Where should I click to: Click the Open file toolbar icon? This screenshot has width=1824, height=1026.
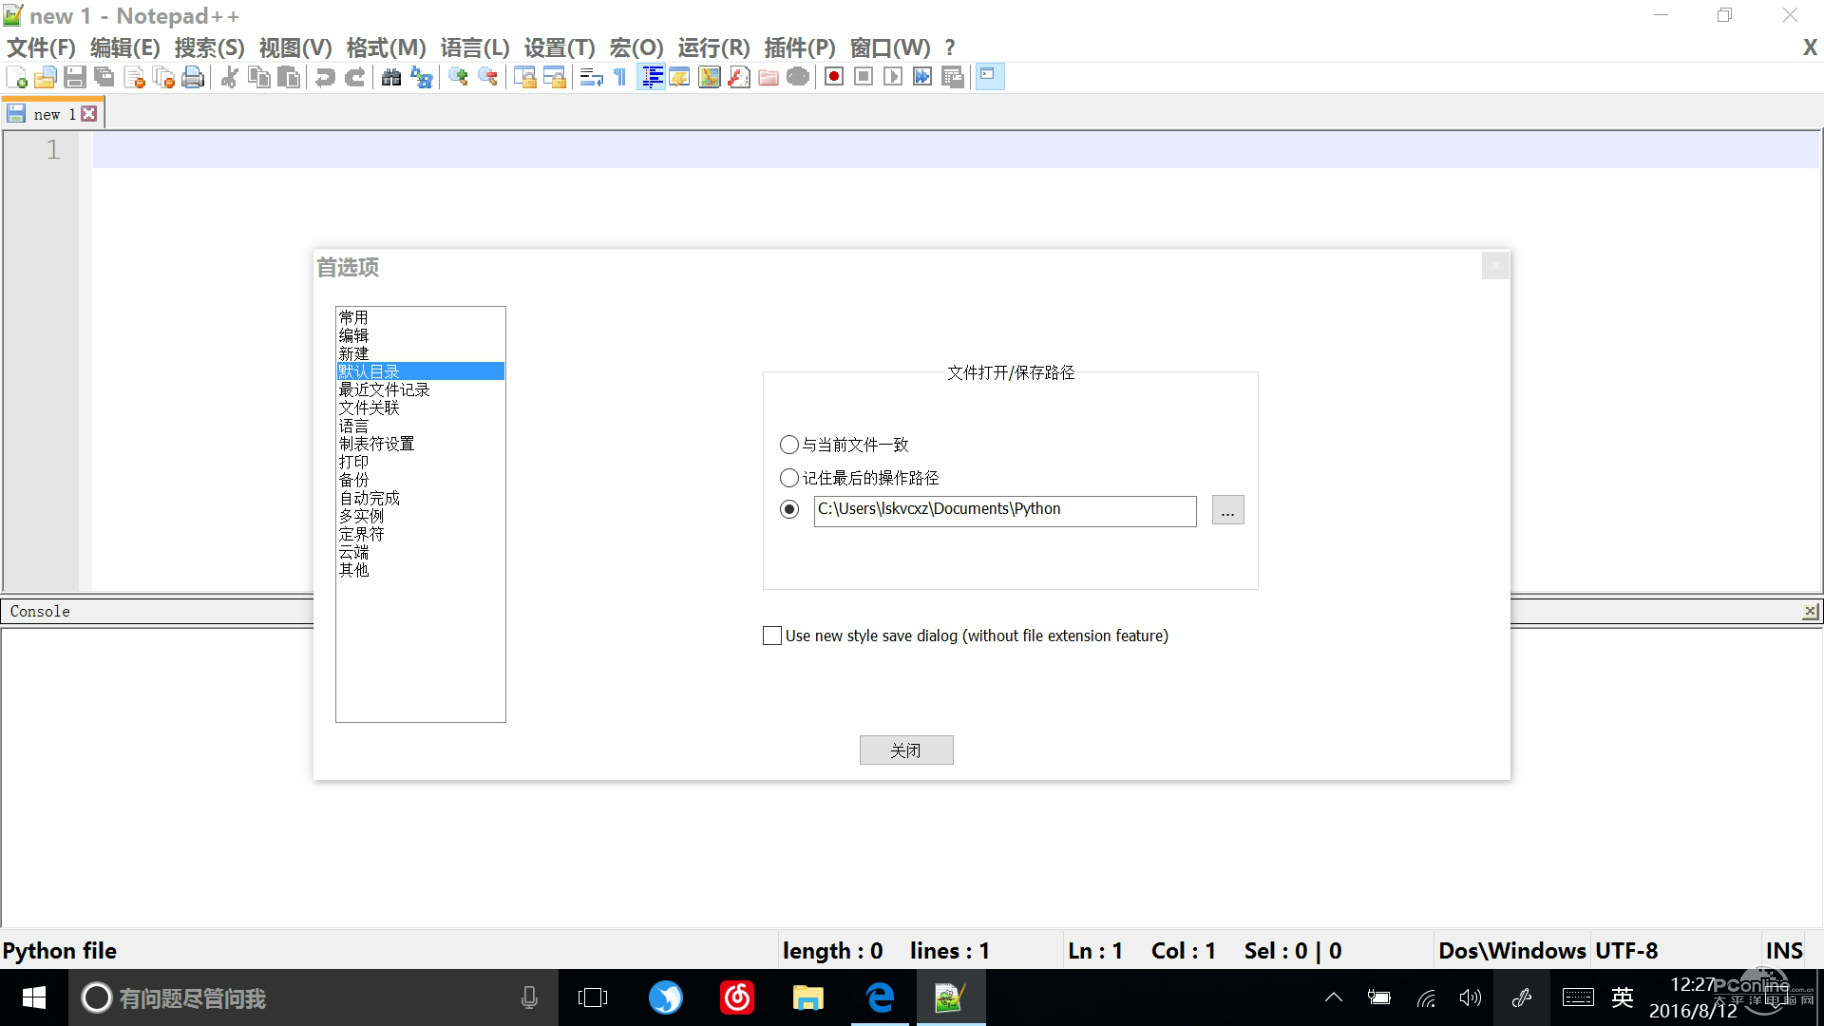(x=45, y=77)
